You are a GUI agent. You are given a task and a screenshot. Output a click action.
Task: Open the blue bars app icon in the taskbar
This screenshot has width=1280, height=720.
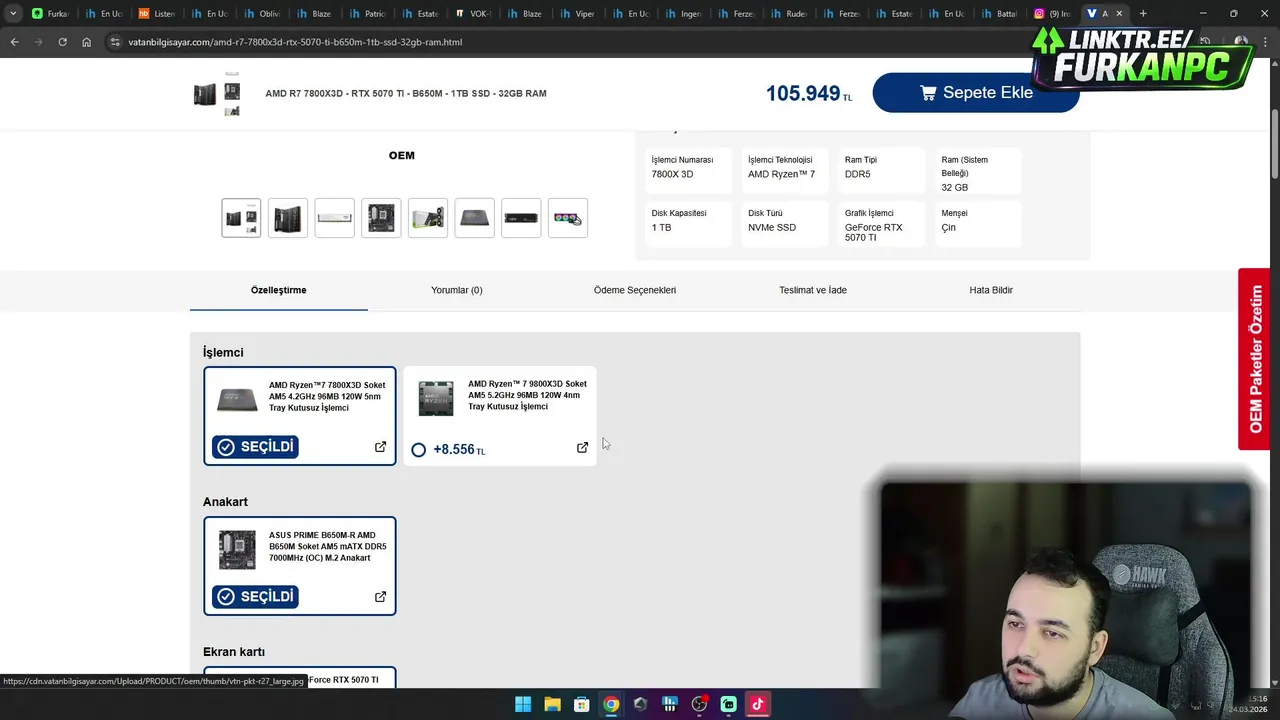point(670,704)
